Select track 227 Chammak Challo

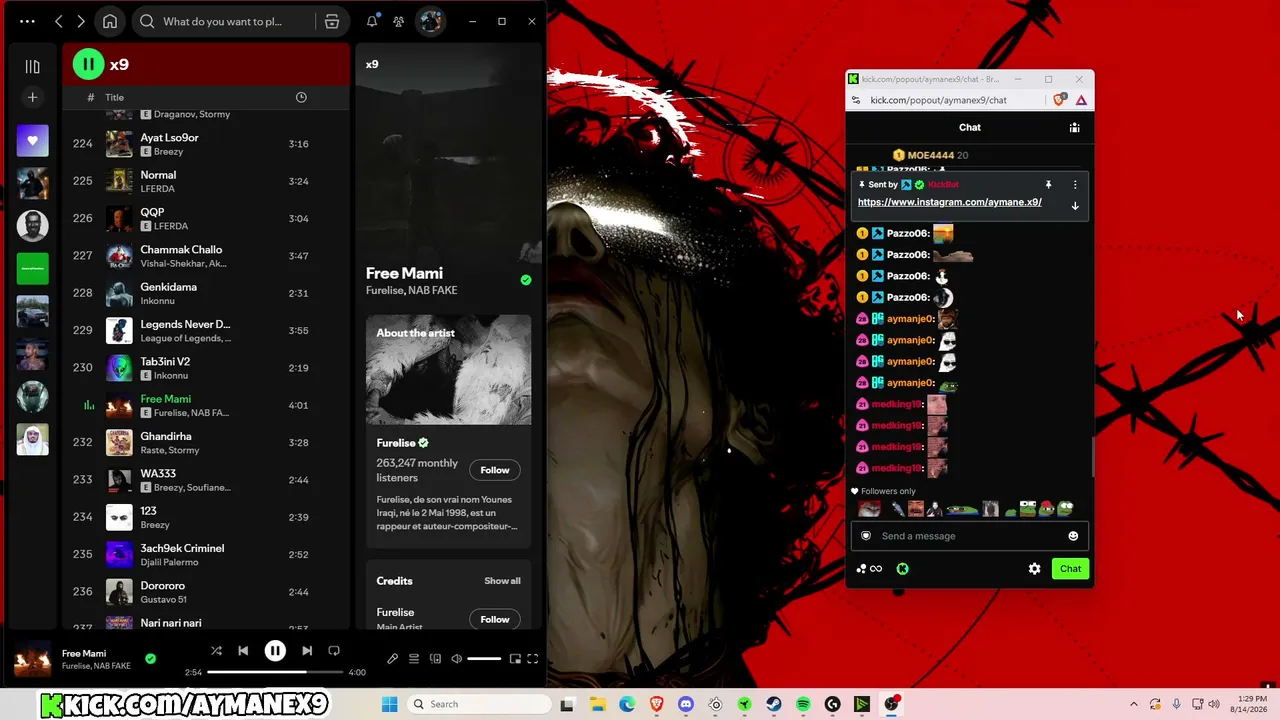pyautogui.click(x=205, y=256)
